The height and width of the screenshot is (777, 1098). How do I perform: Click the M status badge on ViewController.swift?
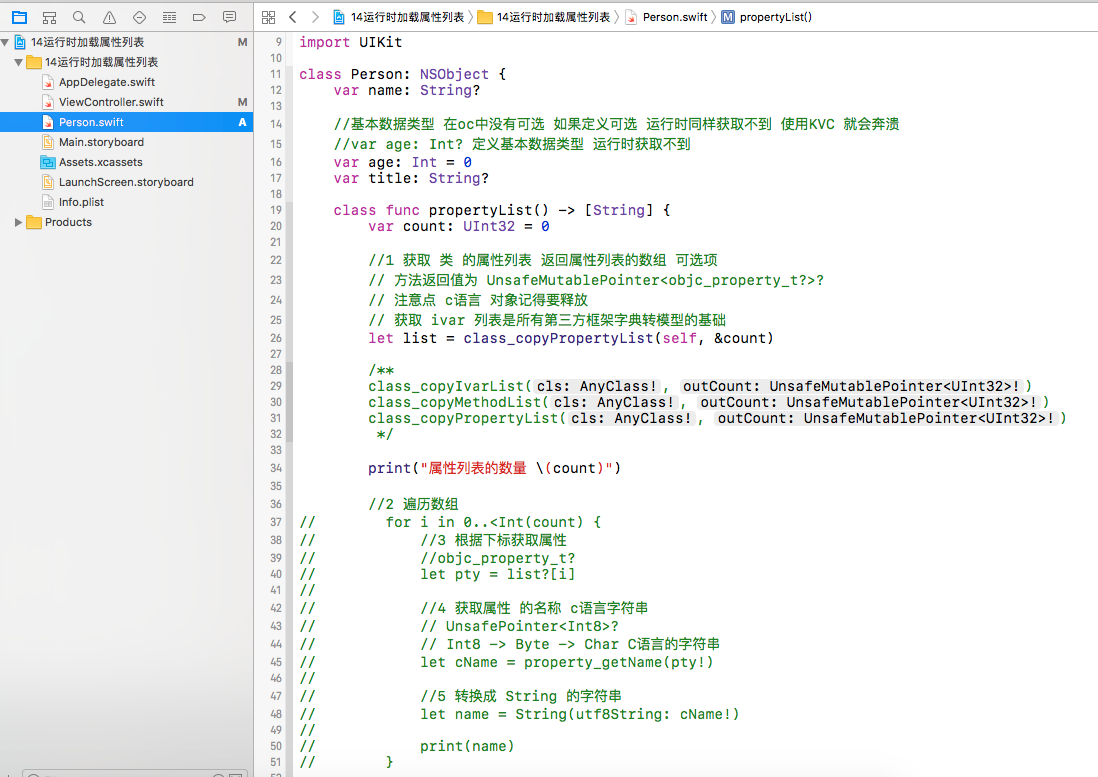(242, 102)
